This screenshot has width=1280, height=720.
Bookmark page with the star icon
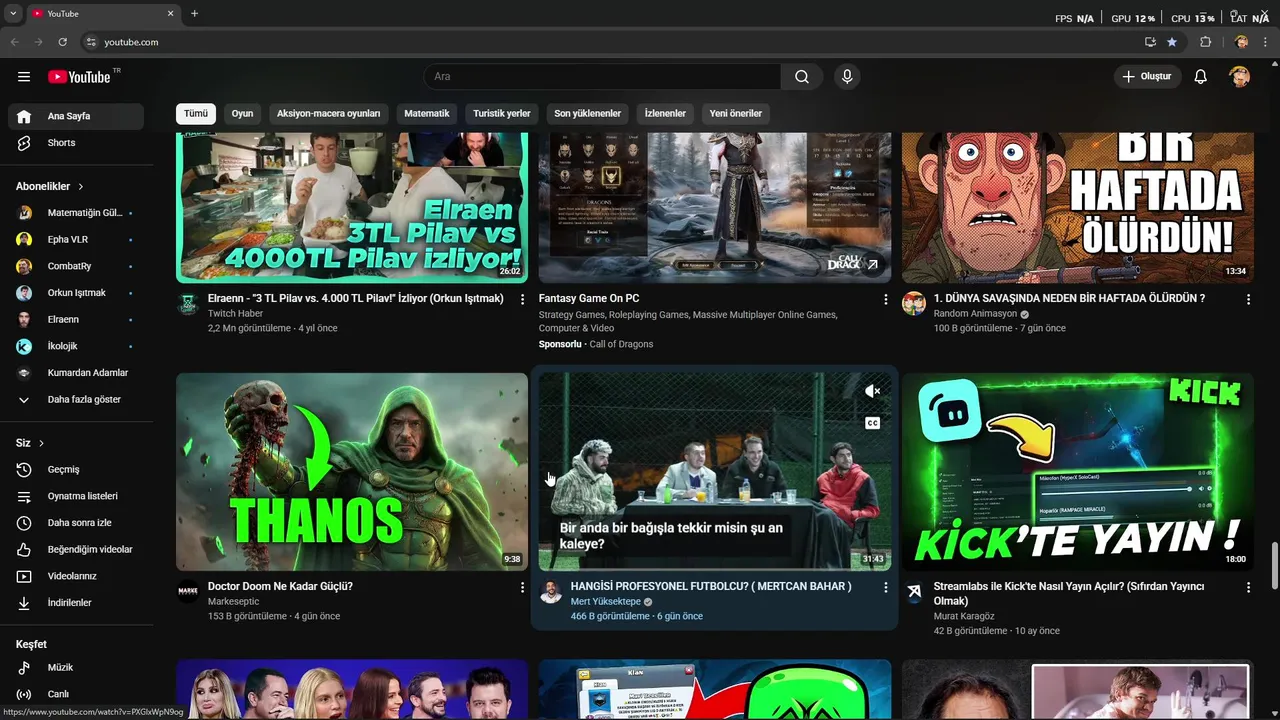pos(1172,42)
